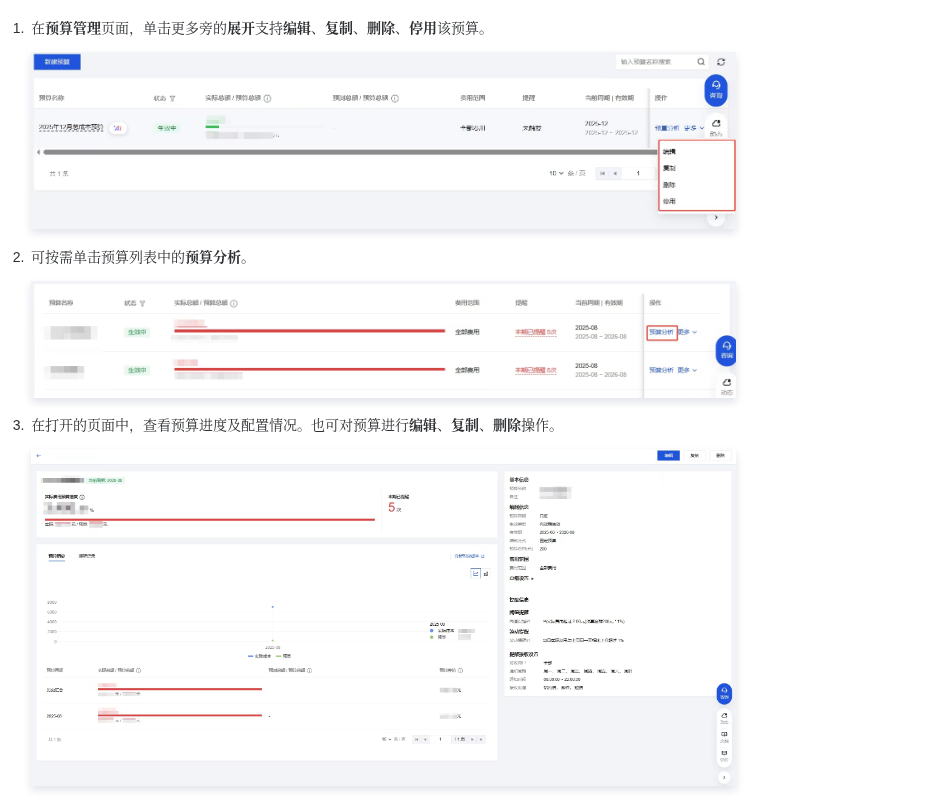The height and width of the screenshot is (800, 930).
Task: Click the 复制 button on detail page
Action: [x=695, y=455]
